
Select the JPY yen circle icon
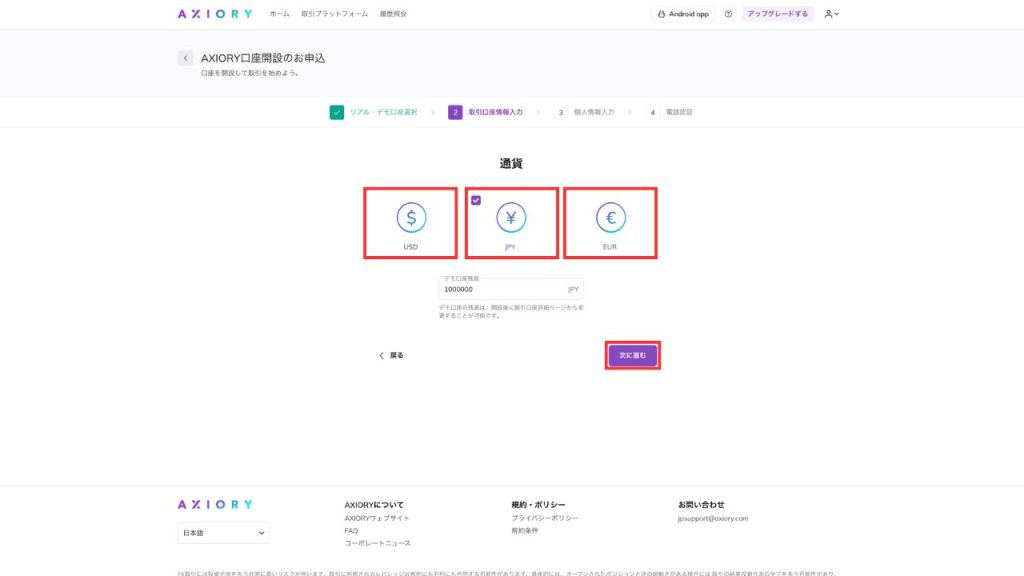click(511, 216)
